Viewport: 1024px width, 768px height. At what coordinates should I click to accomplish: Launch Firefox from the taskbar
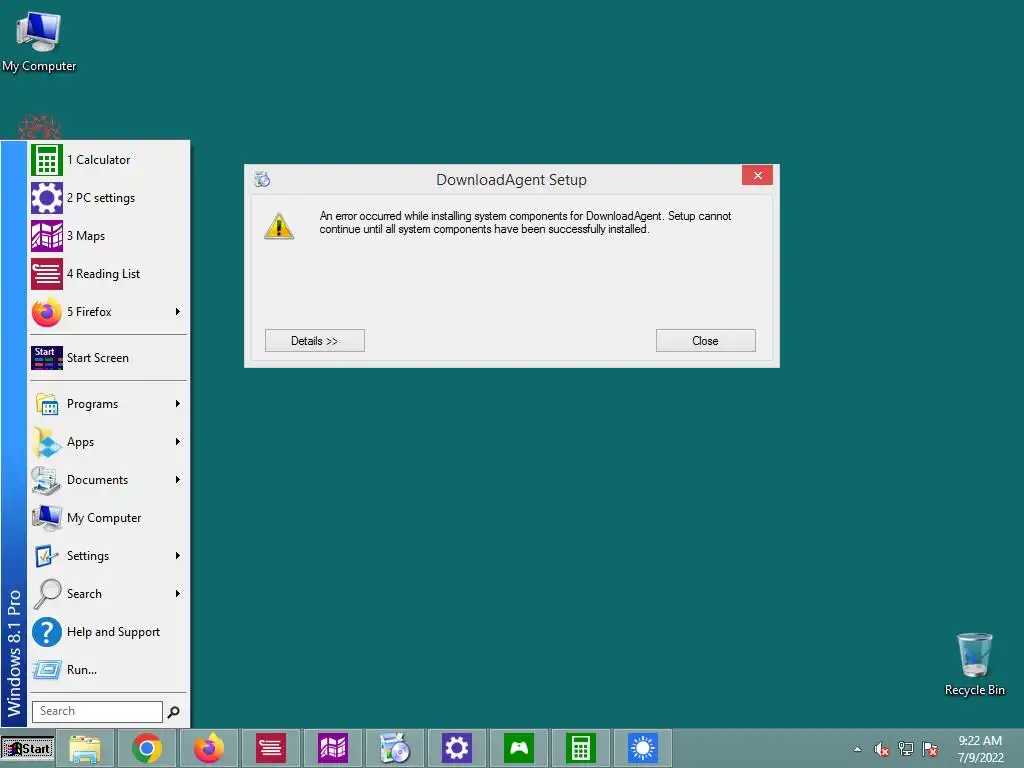209,748
